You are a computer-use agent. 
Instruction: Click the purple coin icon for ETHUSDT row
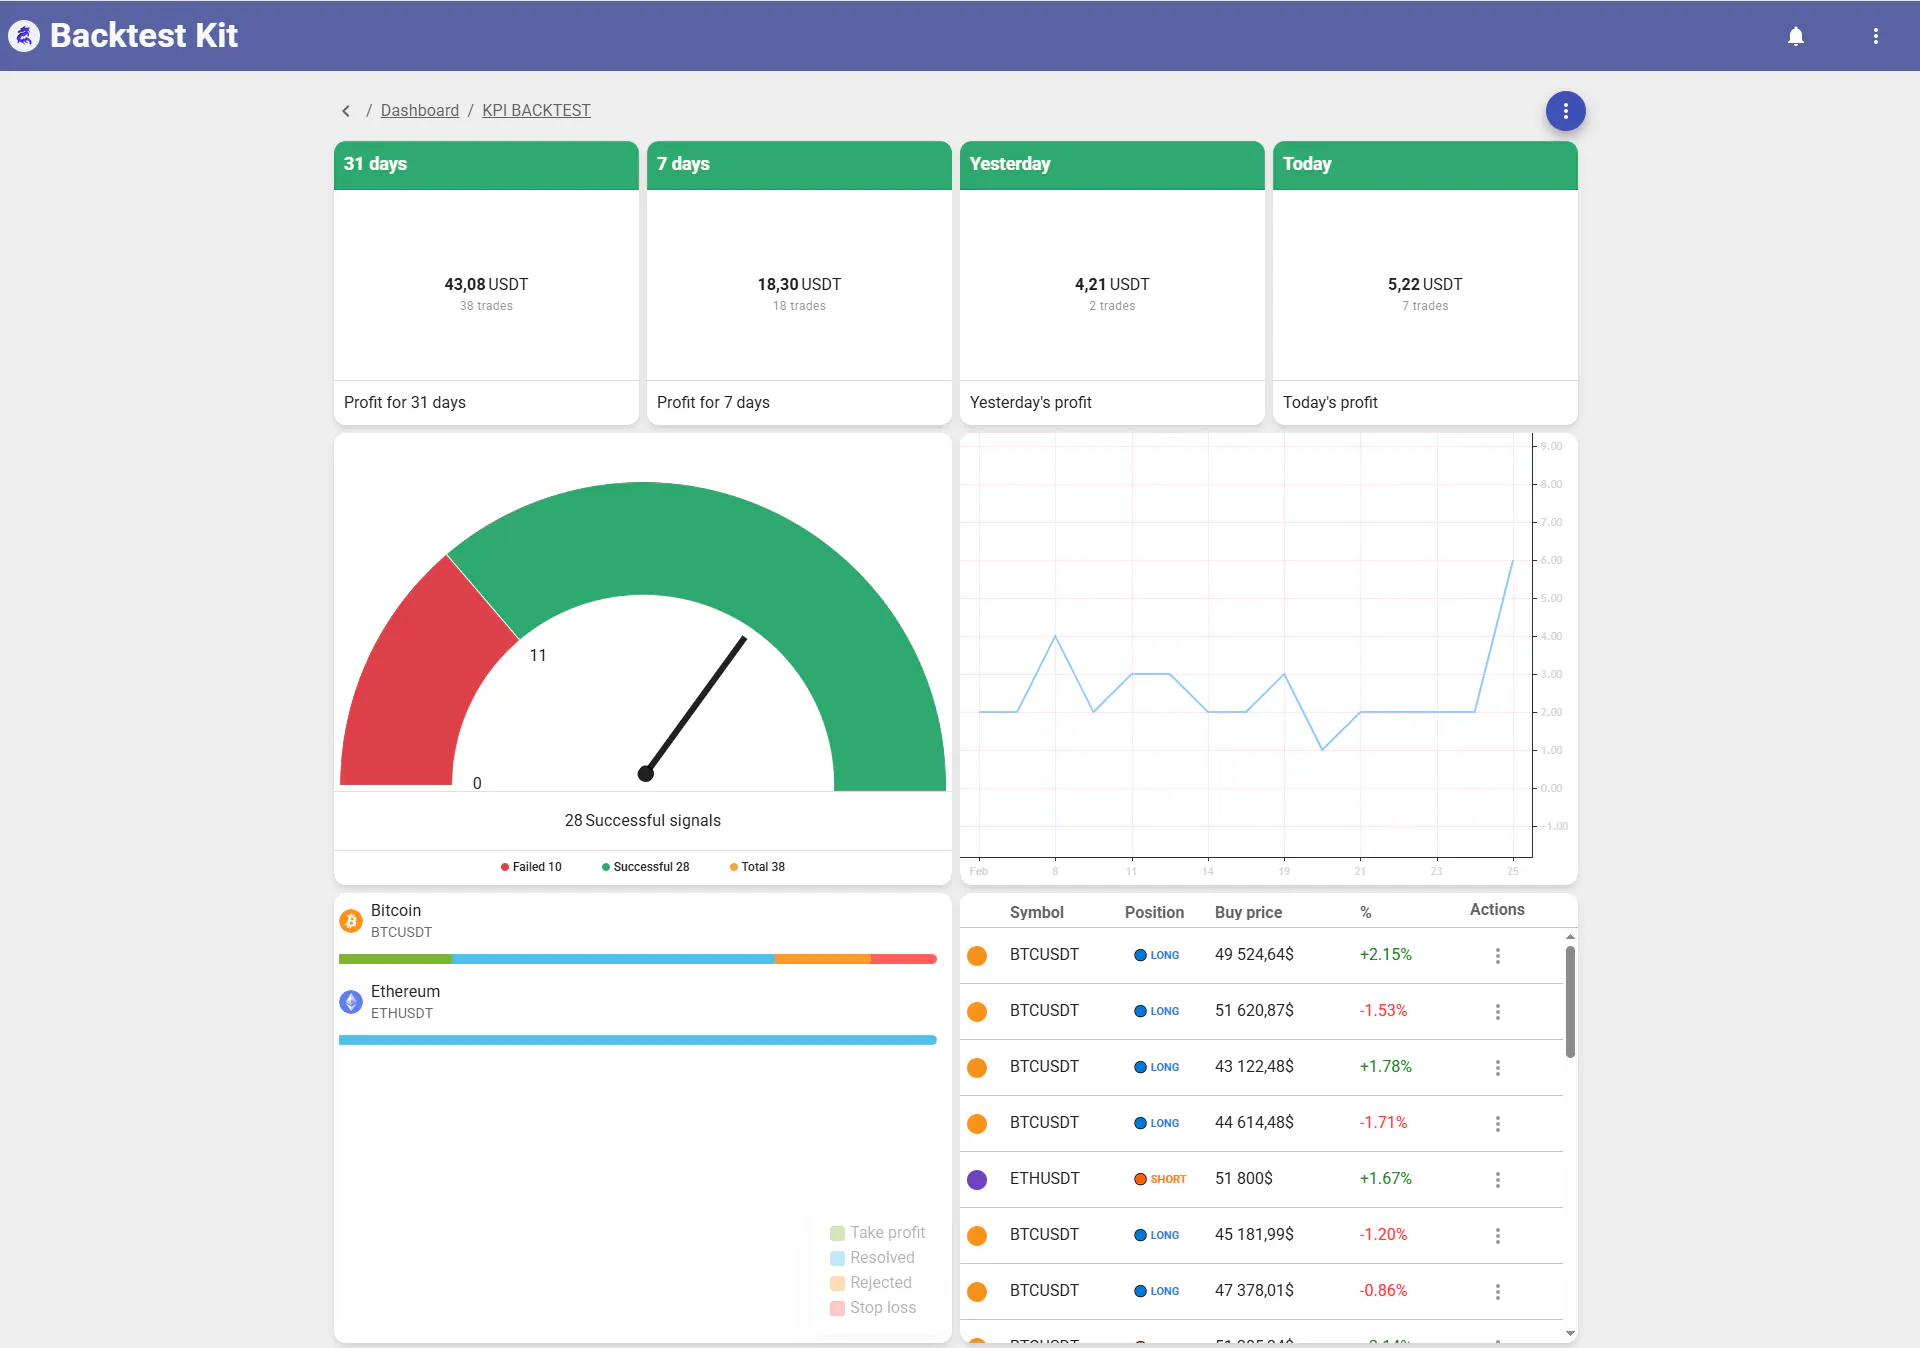(977, 1180)
